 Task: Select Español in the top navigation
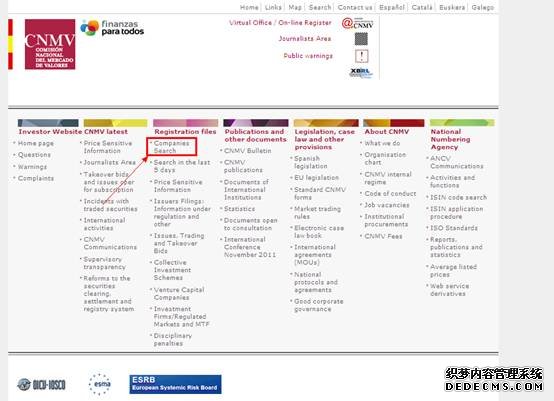[391, 7]
